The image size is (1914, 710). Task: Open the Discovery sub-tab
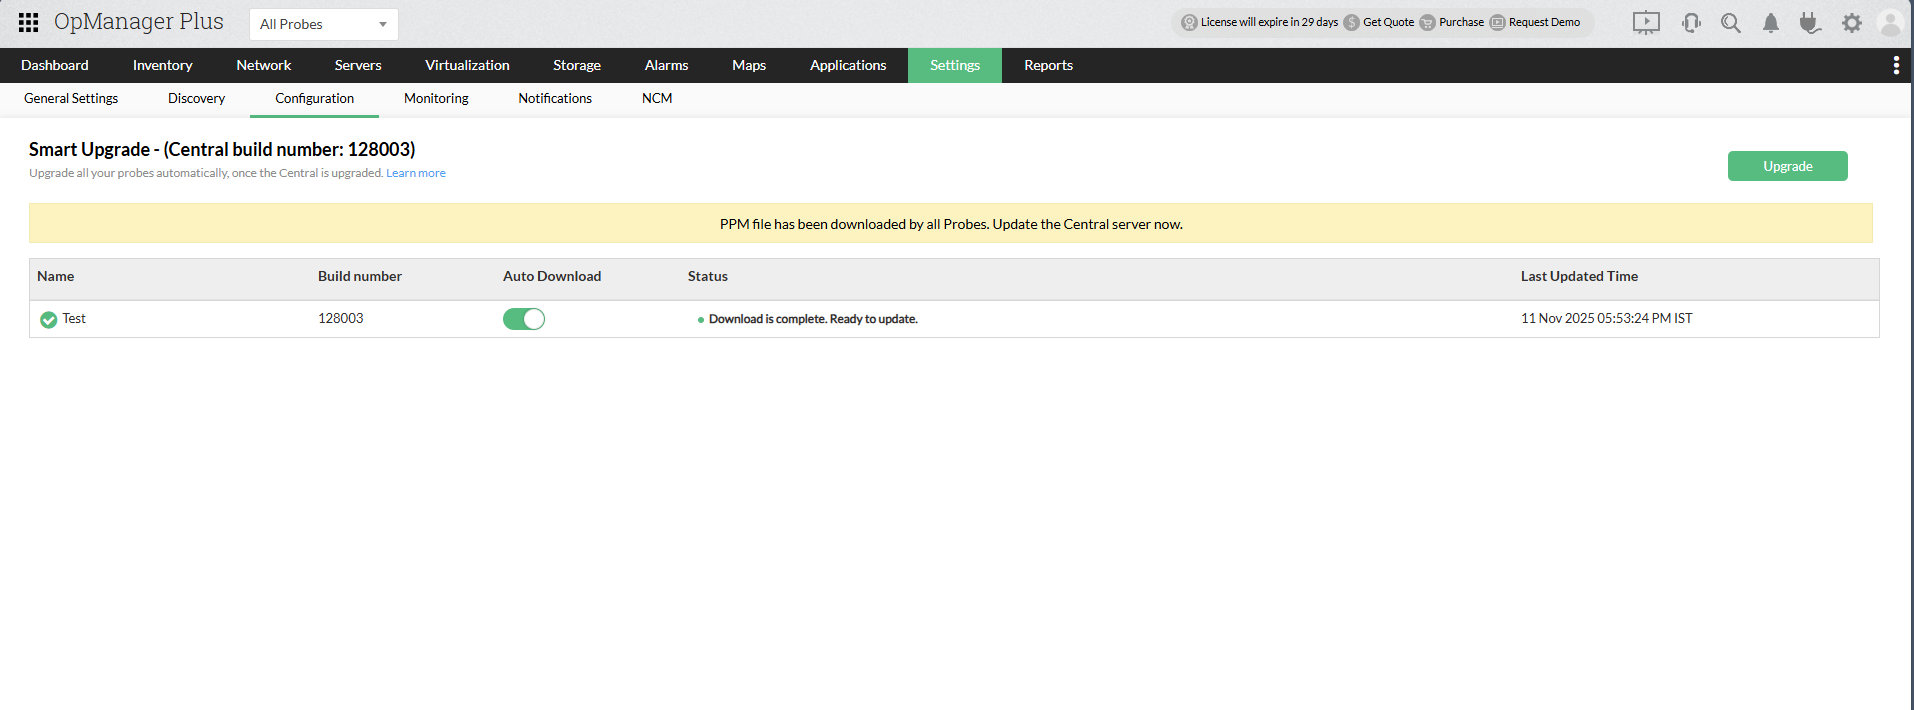[x=196, y=98]
